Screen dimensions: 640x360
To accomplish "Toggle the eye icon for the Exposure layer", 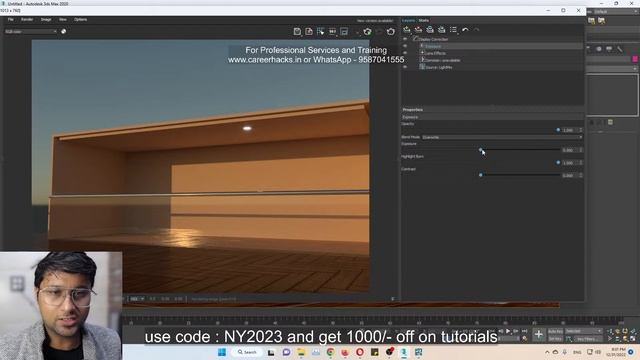I will [405, 46].
